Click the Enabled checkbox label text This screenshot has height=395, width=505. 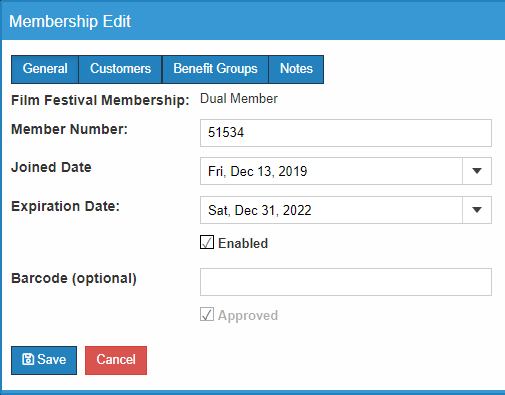click(x=243, y=243)
